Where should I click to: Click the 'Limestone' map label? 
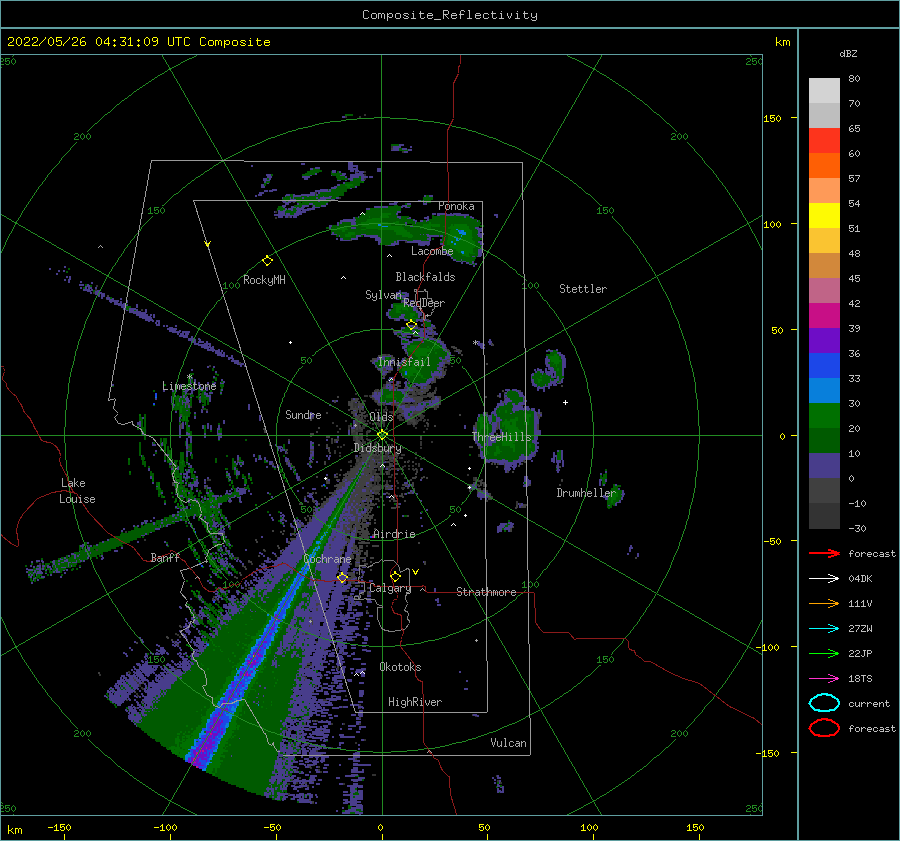click(x=189, y=386)
